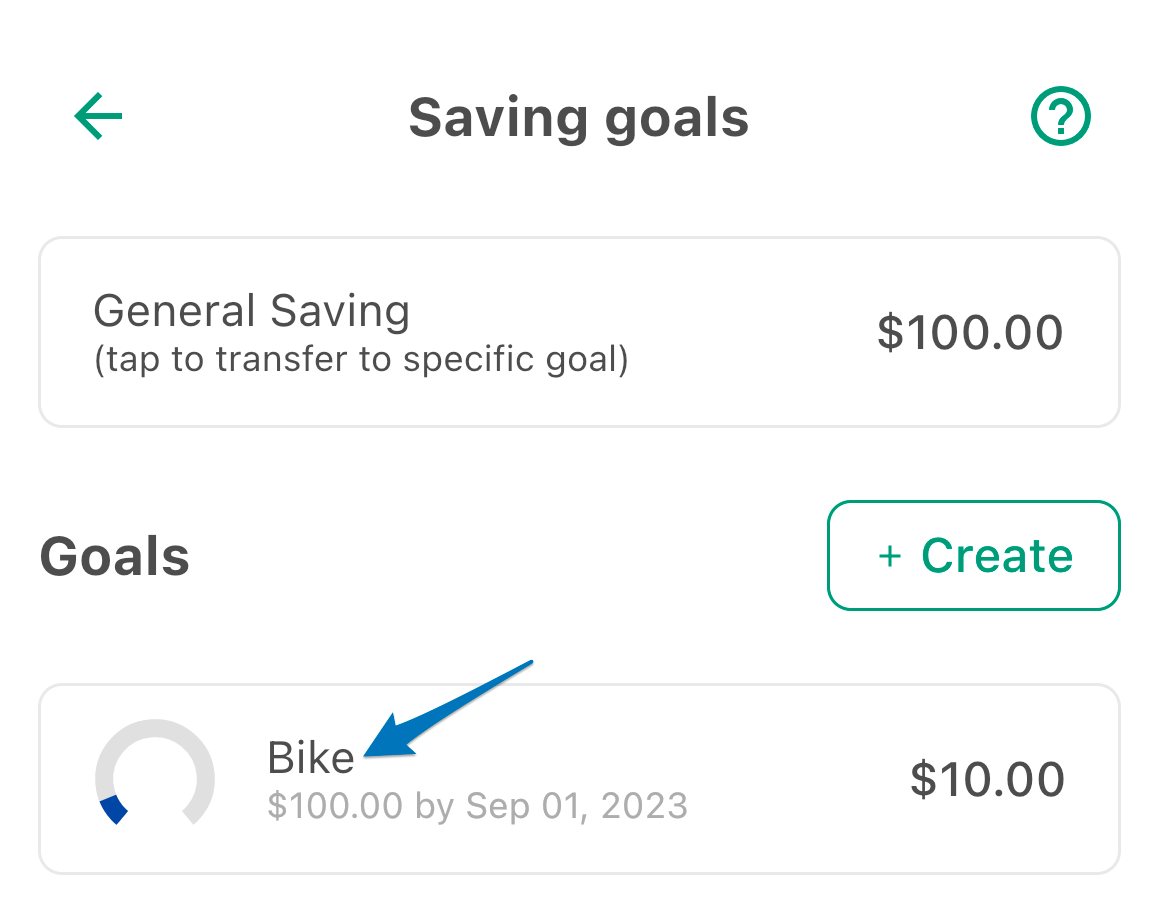The width and height of the screenshot is (1163, 916).
Task: Click the General Saving label text
Action: pyautogui.click(x=251, y=311)
